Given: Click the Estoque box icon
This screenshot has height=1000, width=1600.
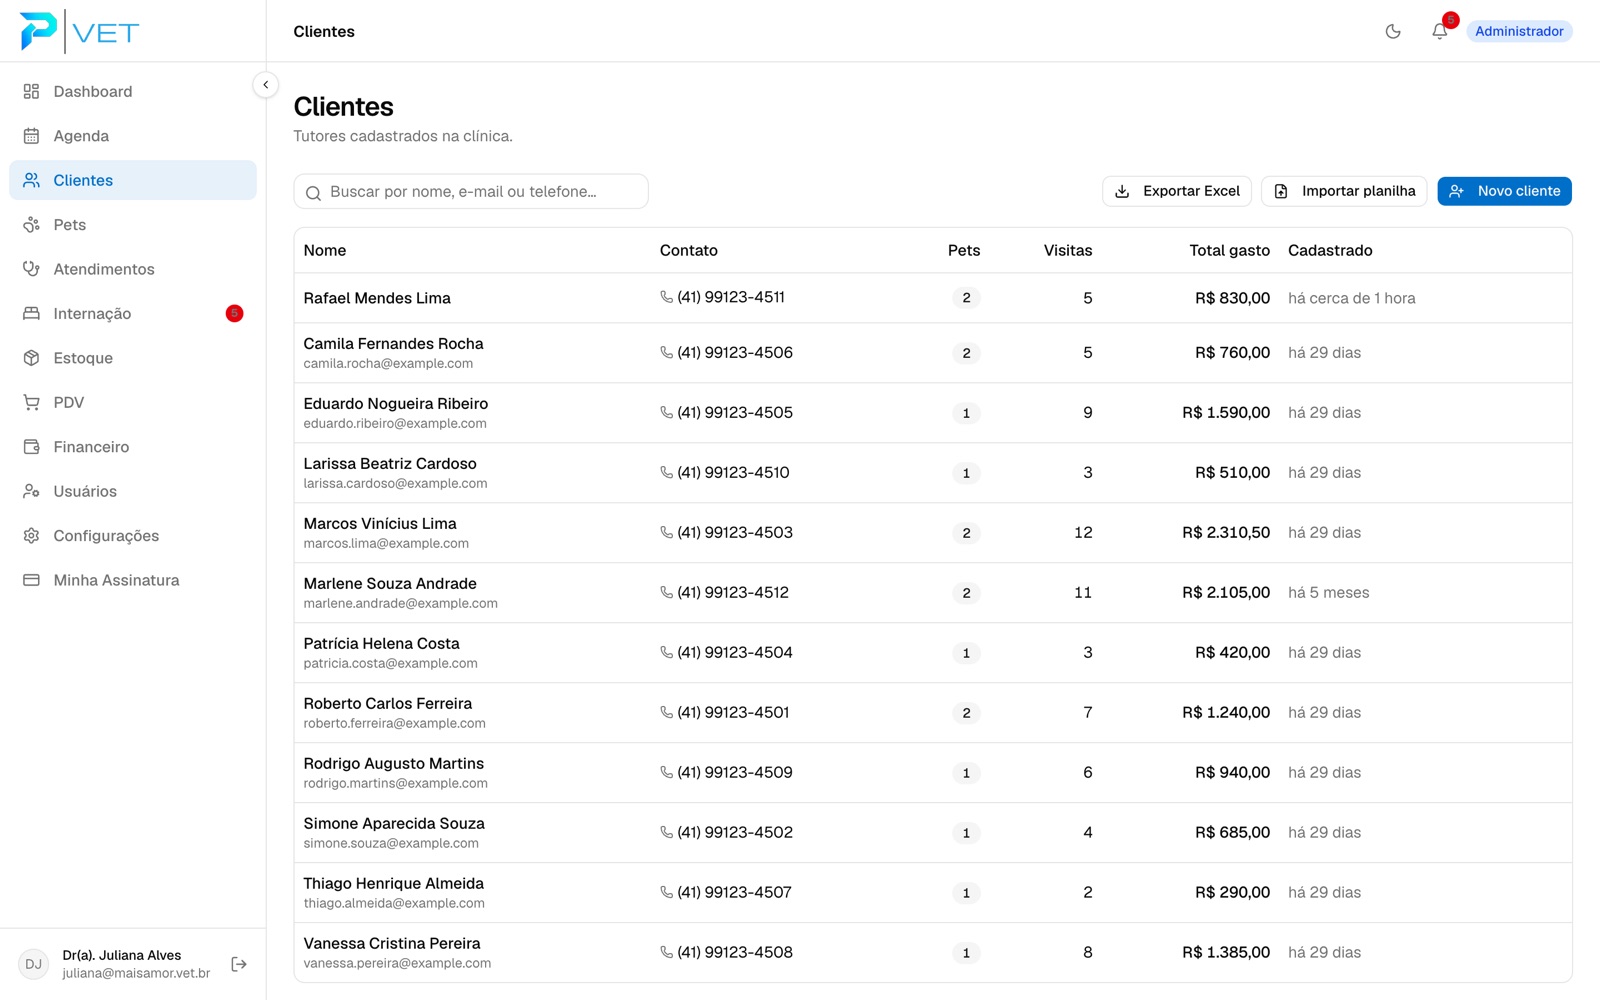Looking at the screenshot, I should tap(32, 358).
